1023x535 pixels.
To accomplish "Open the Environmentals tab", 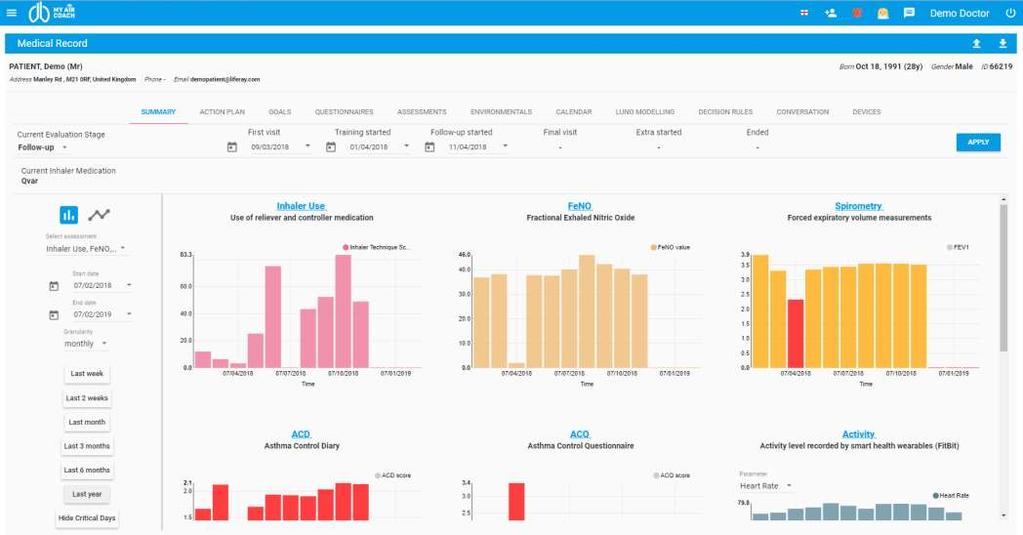I will point(501,112).
